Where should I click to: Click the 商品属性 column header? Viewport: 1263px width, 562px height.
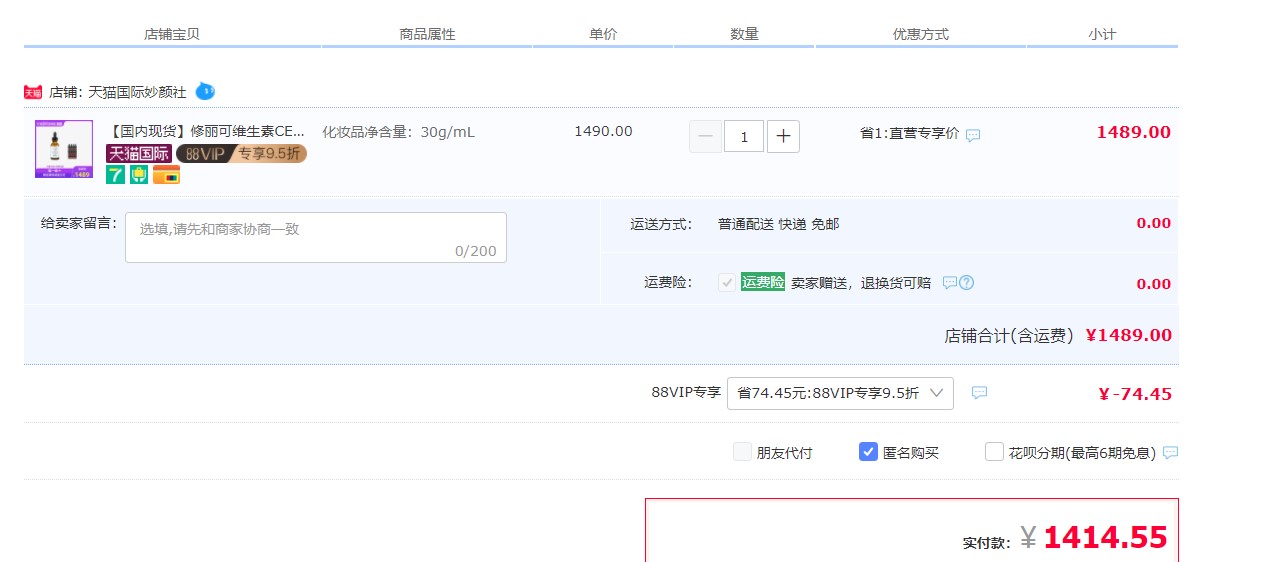tap(427, 34)
